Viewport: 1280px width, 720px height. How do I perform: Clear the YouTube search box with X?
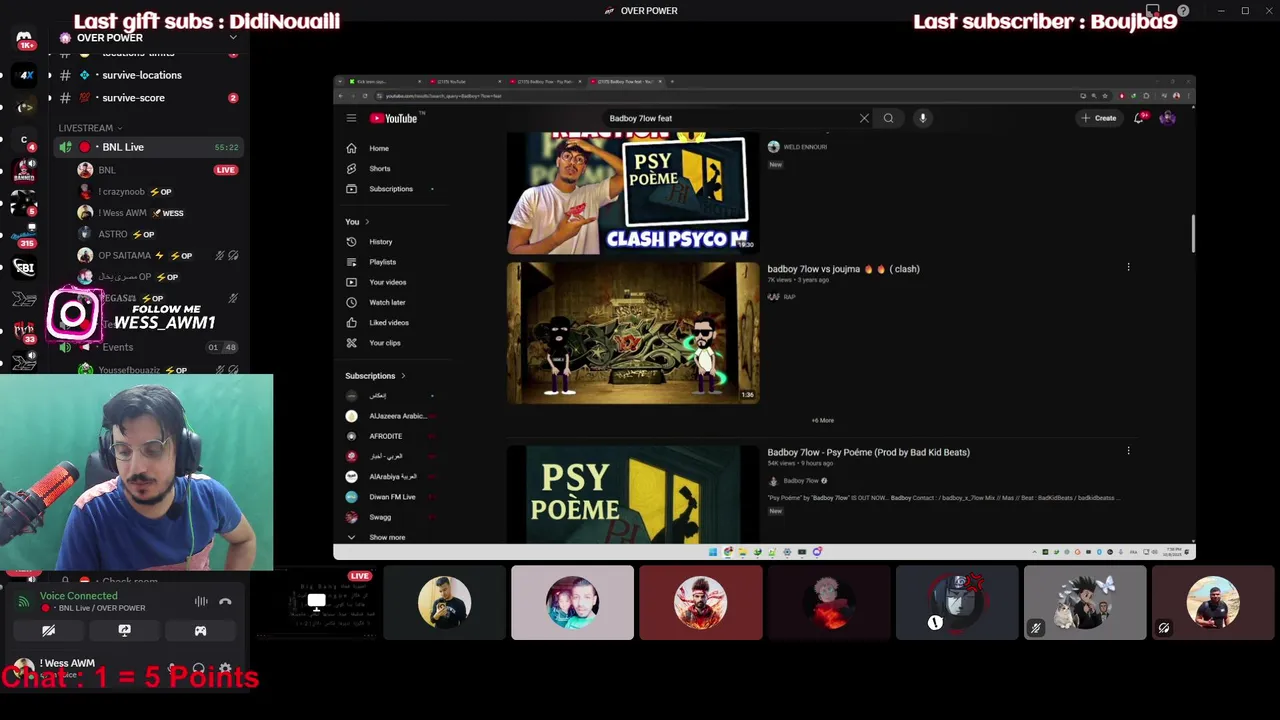pos(864,118)
